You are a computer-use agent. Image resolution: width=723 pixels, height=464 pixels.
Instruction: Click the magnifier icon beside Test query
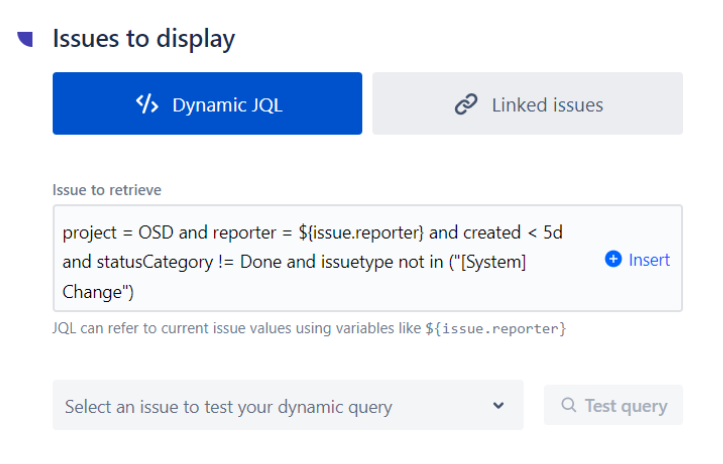[x=569, y=406]
